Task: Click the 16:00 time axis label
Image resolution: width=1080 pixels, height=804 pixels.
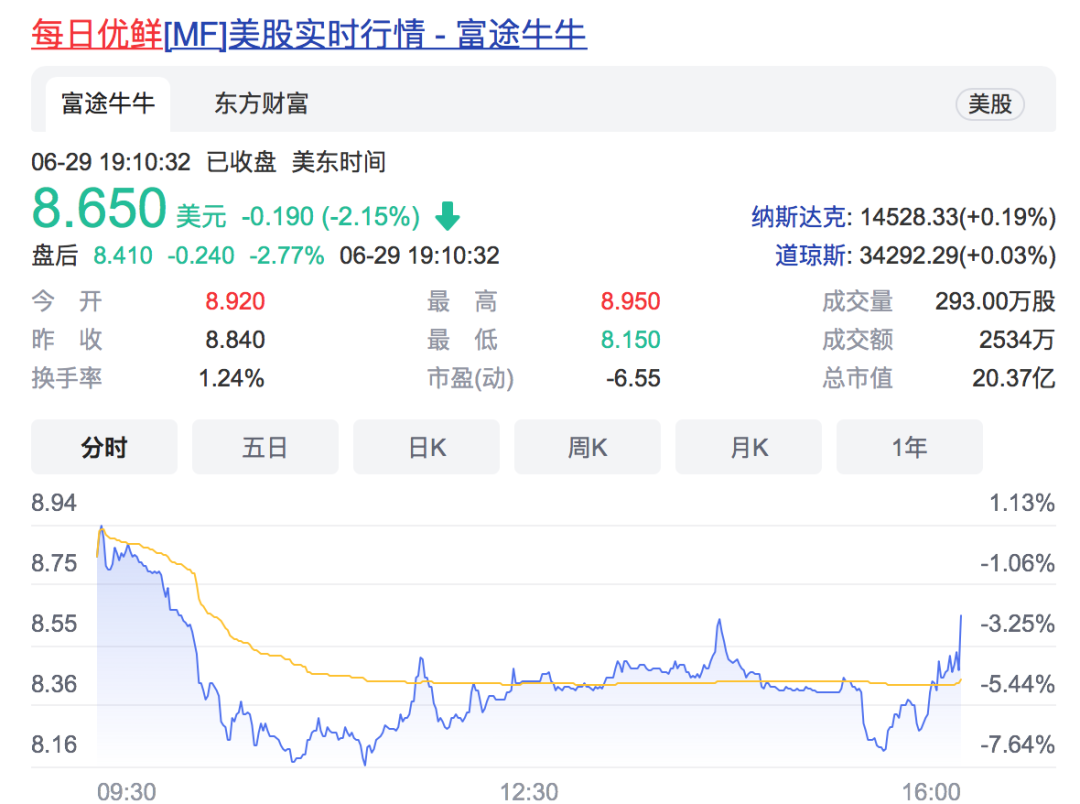Action: (x=931, y=792)
